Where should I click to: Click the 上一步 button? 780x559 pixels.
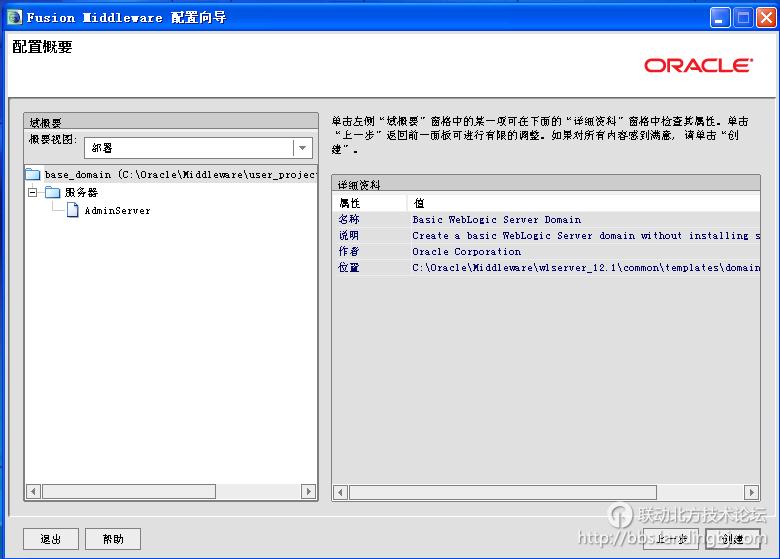(670, 539)
